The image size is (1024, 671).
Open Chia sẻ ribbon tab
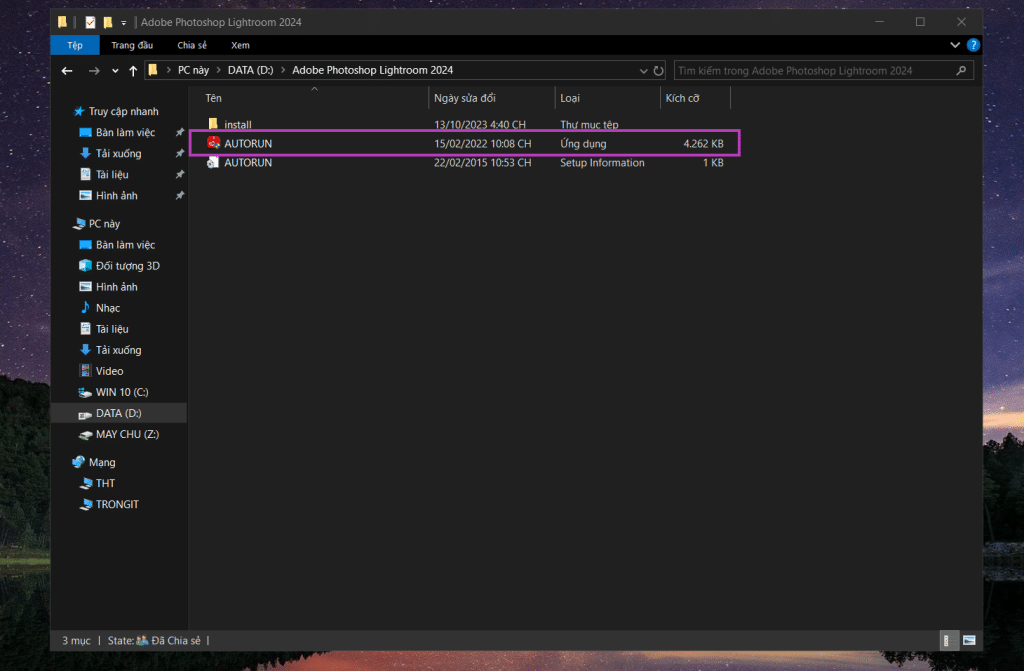[x=192, y=45]
